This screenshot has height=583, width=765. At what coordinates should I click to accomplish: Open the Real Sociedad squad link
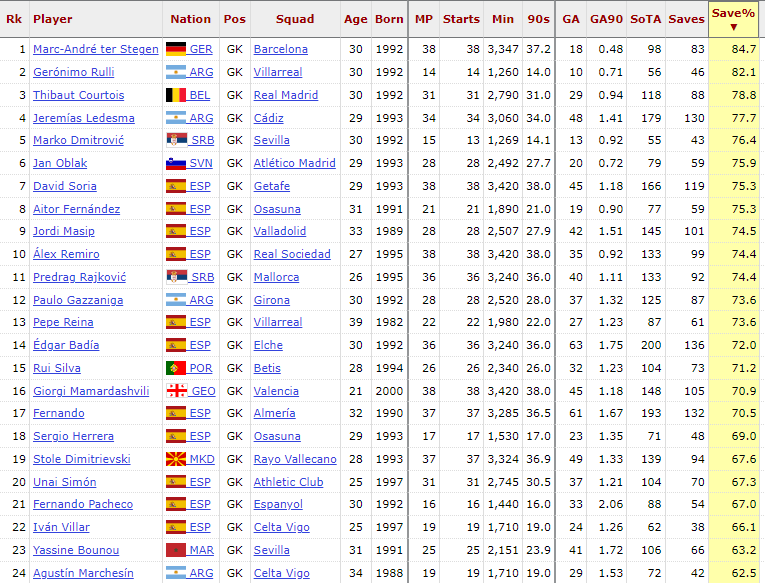(292, 254)
